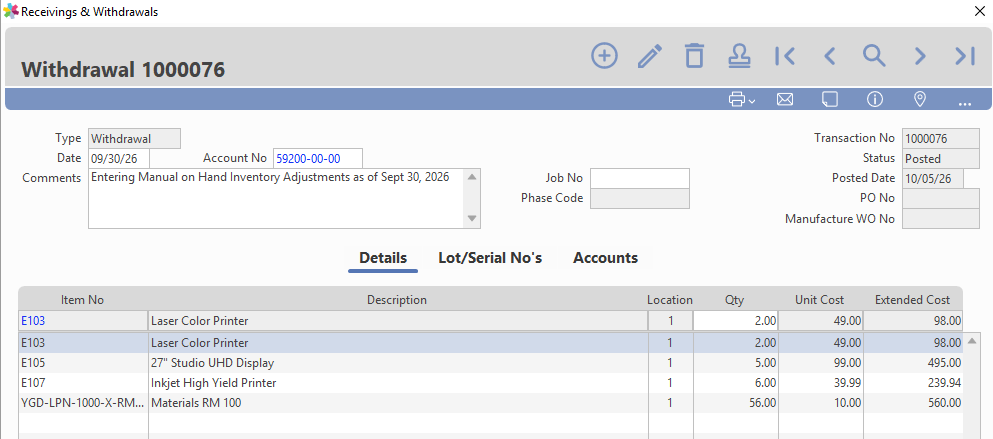This screenshot has height=439, width=993.
Task: Click the 239.94 extended cost cell
Action: click(913, 383)
